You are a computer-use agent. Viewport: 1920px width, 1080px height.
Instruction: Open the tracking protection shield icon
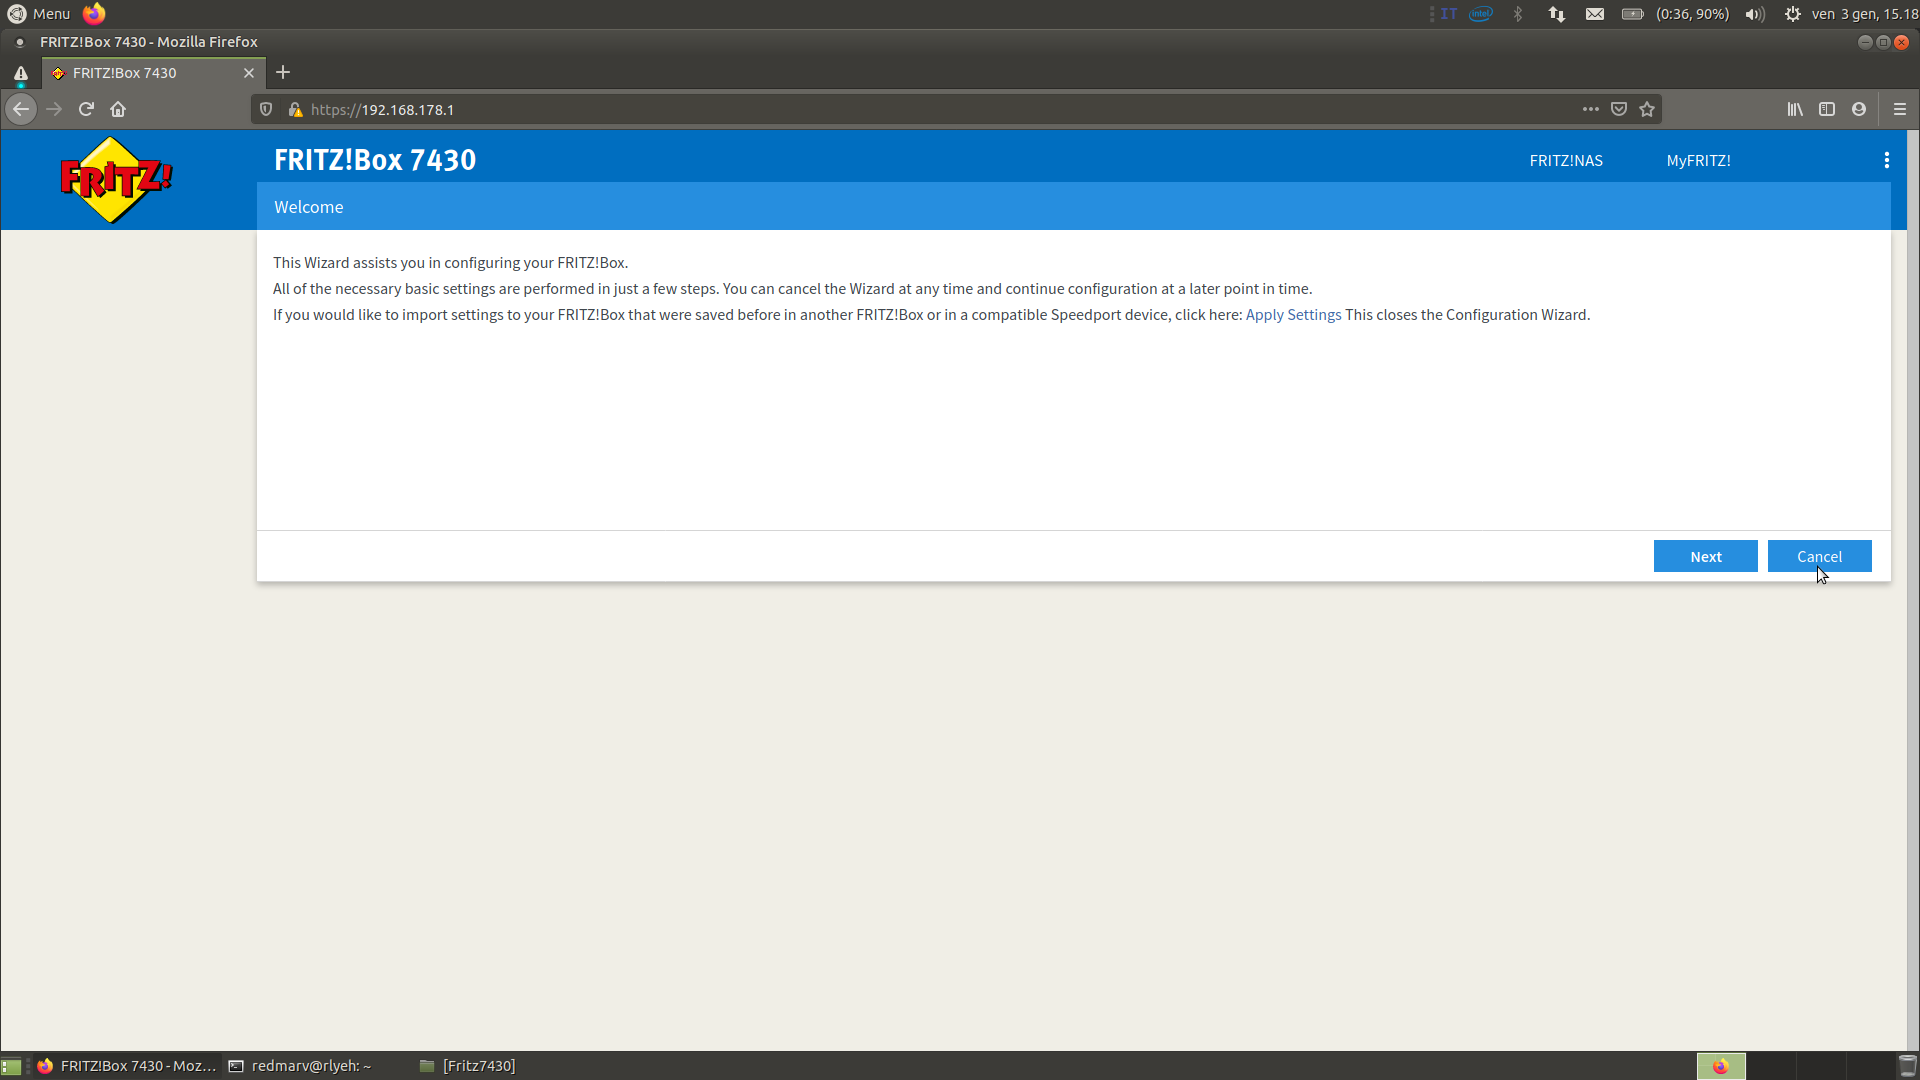point(266,109)
